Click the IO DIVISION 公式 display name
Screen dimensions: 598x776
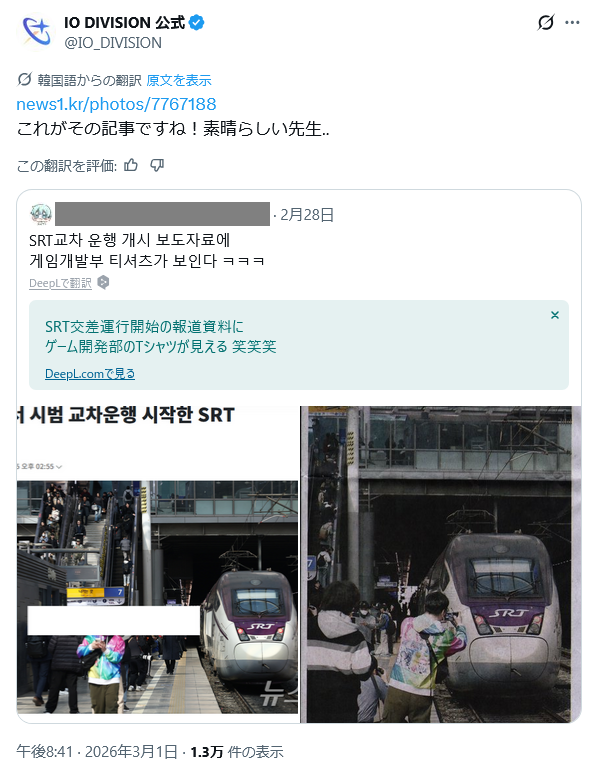tap(124, 23)
